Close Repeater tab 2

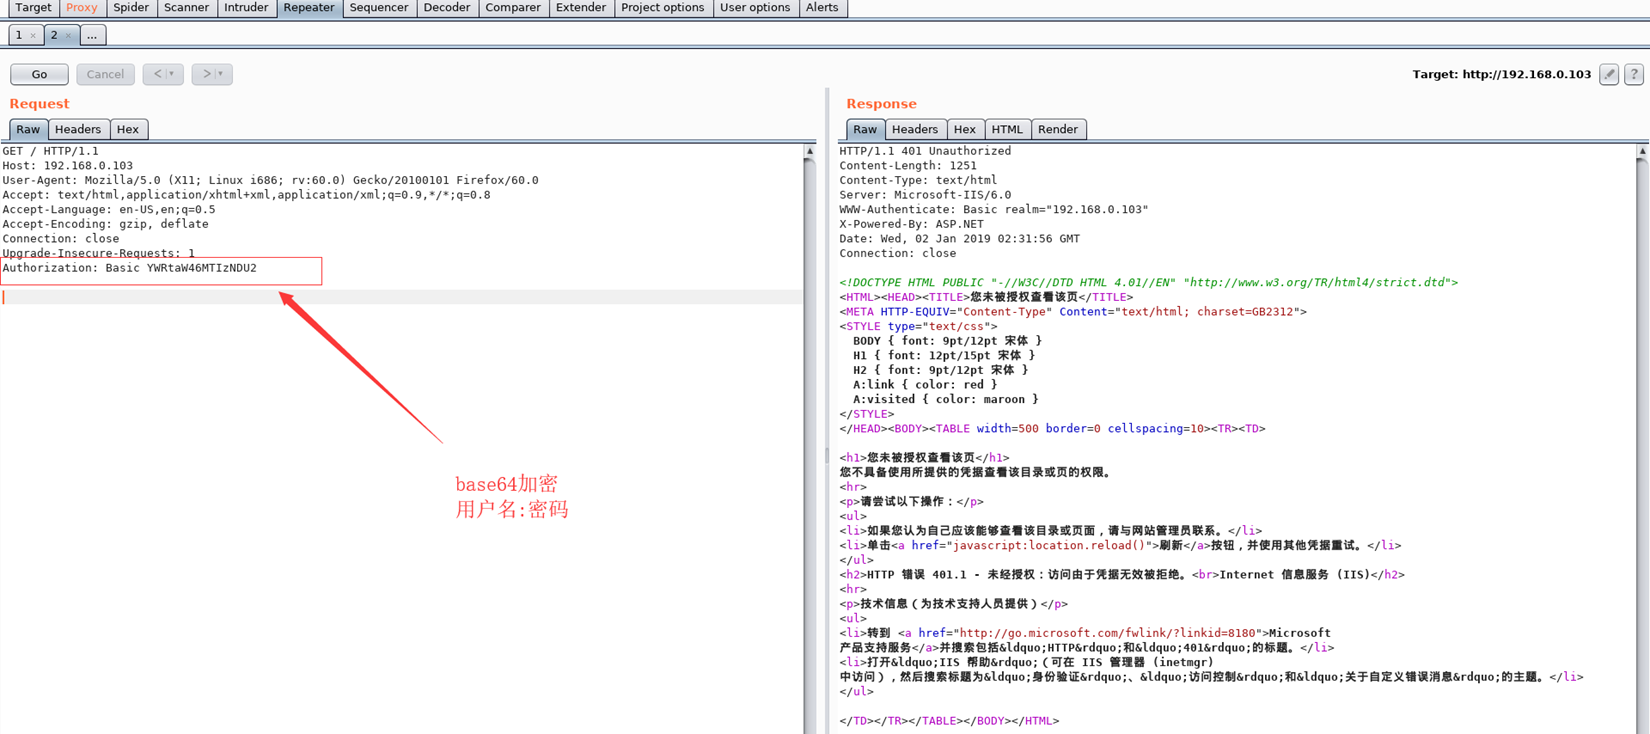(68, 36)
